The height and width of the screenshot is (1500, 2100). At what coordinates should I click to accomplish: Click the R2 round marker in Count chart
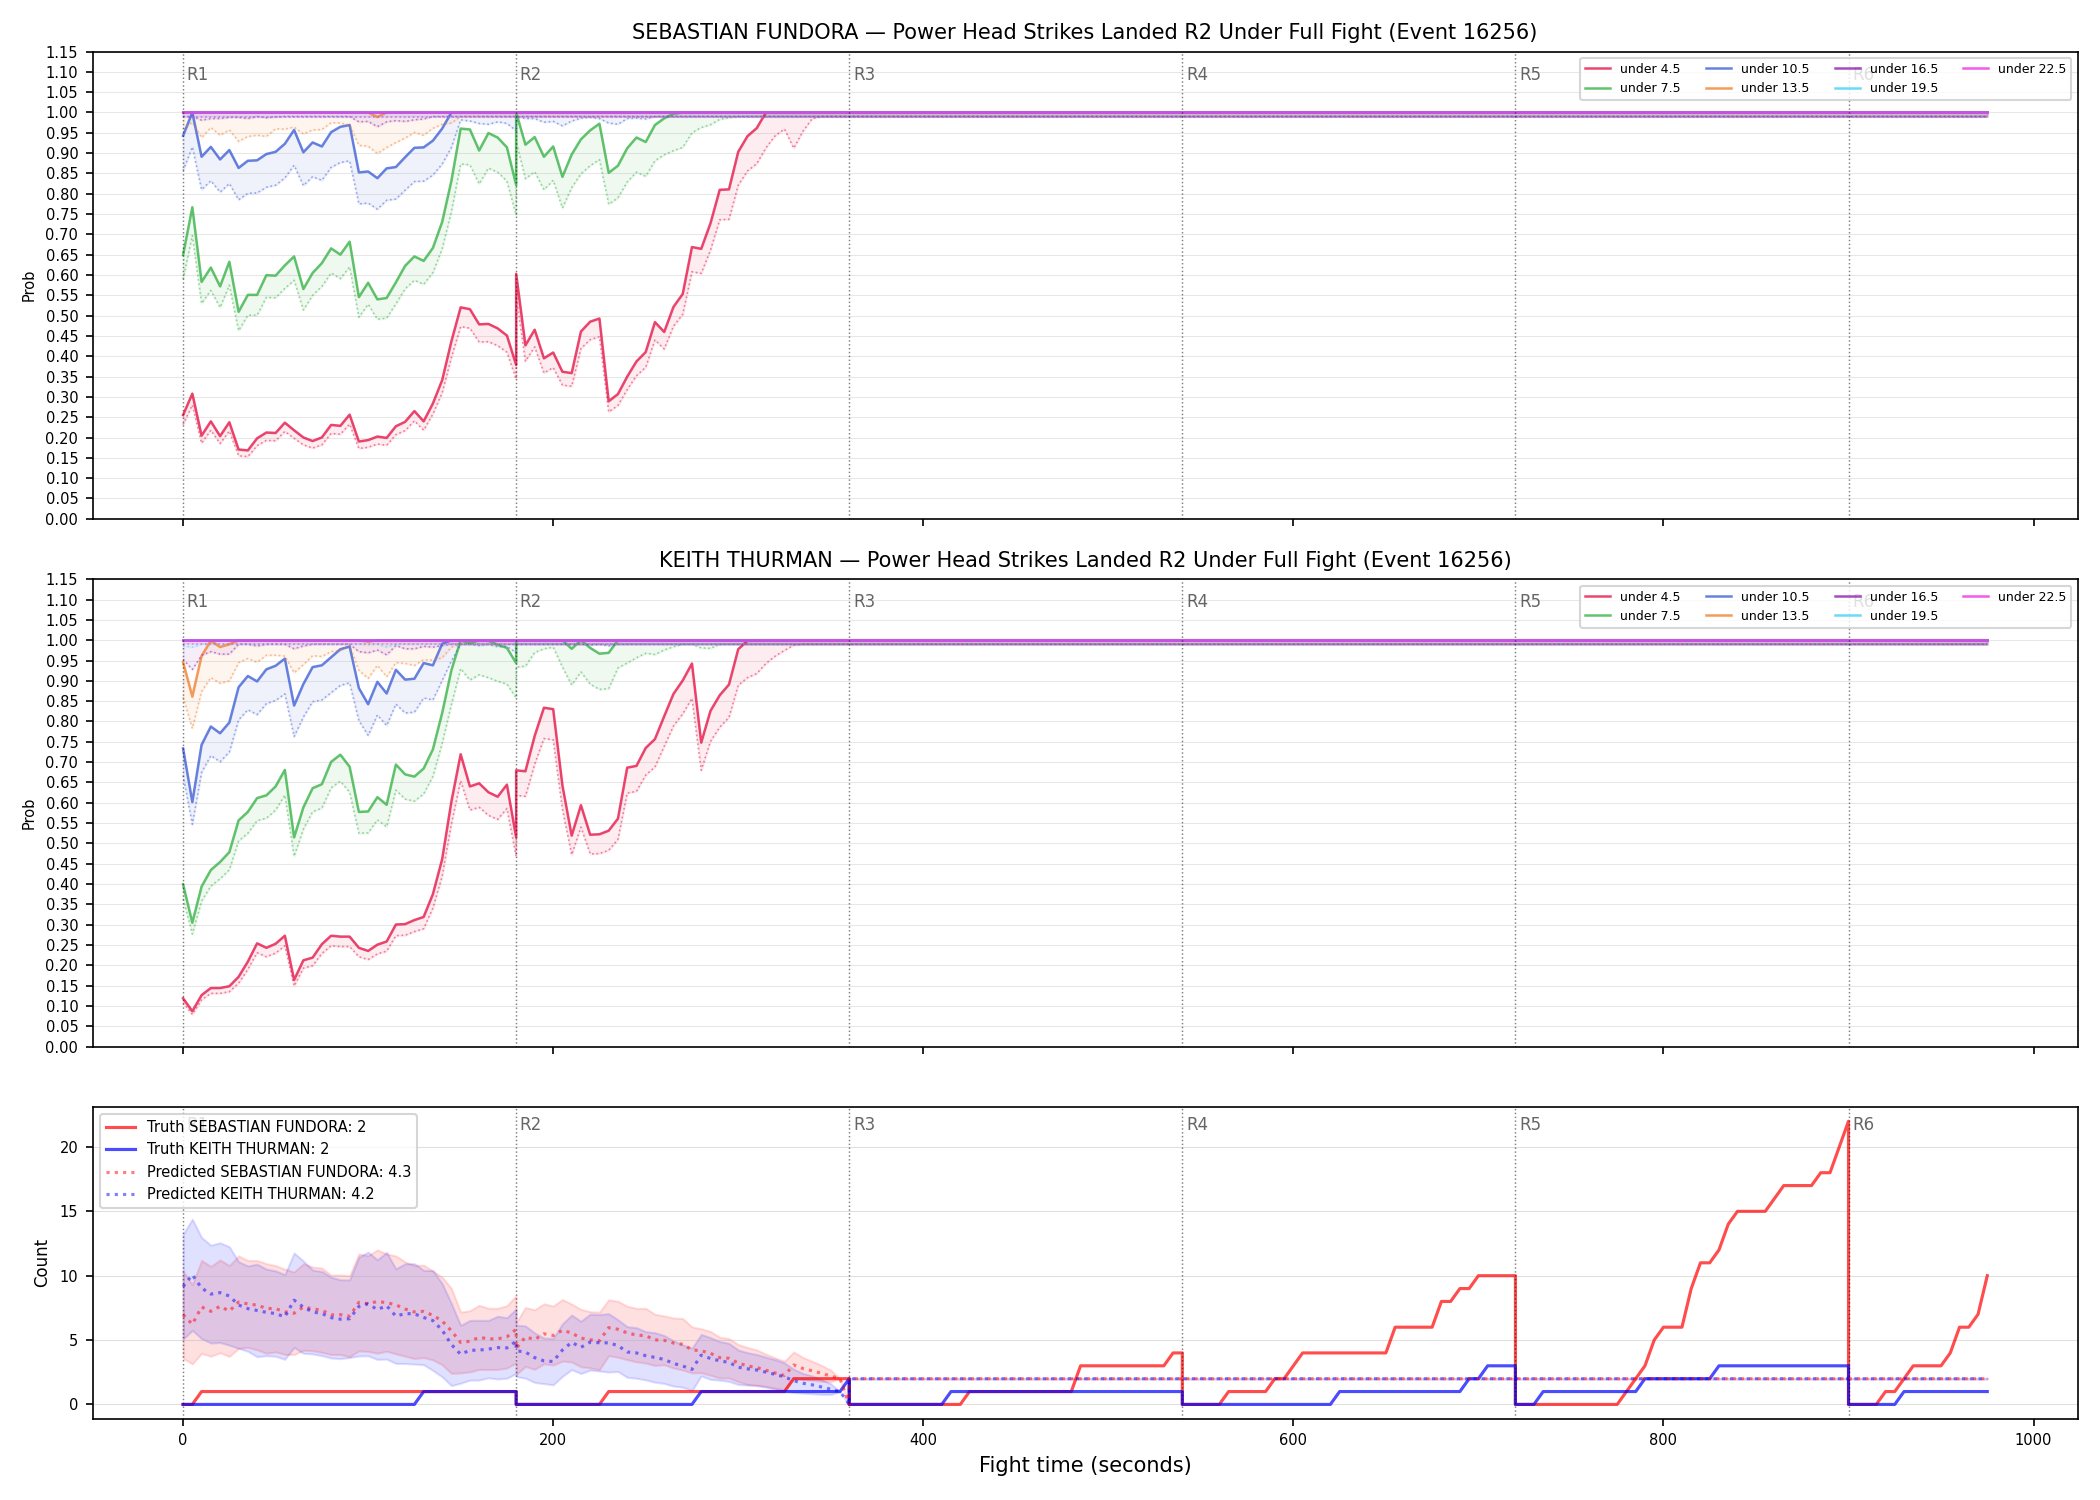[530, 1124]
